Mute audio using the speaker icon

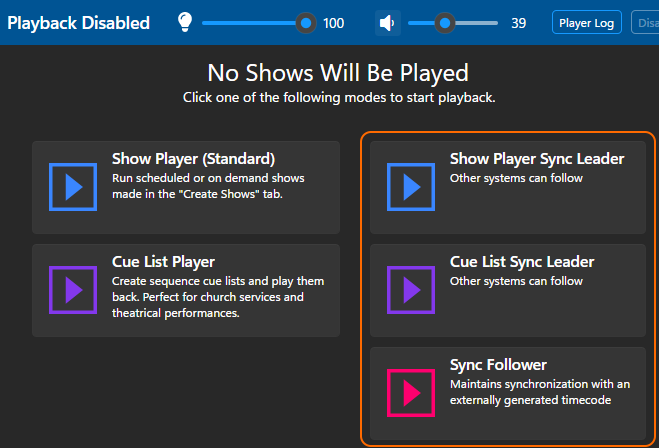[x=387, y=22]
